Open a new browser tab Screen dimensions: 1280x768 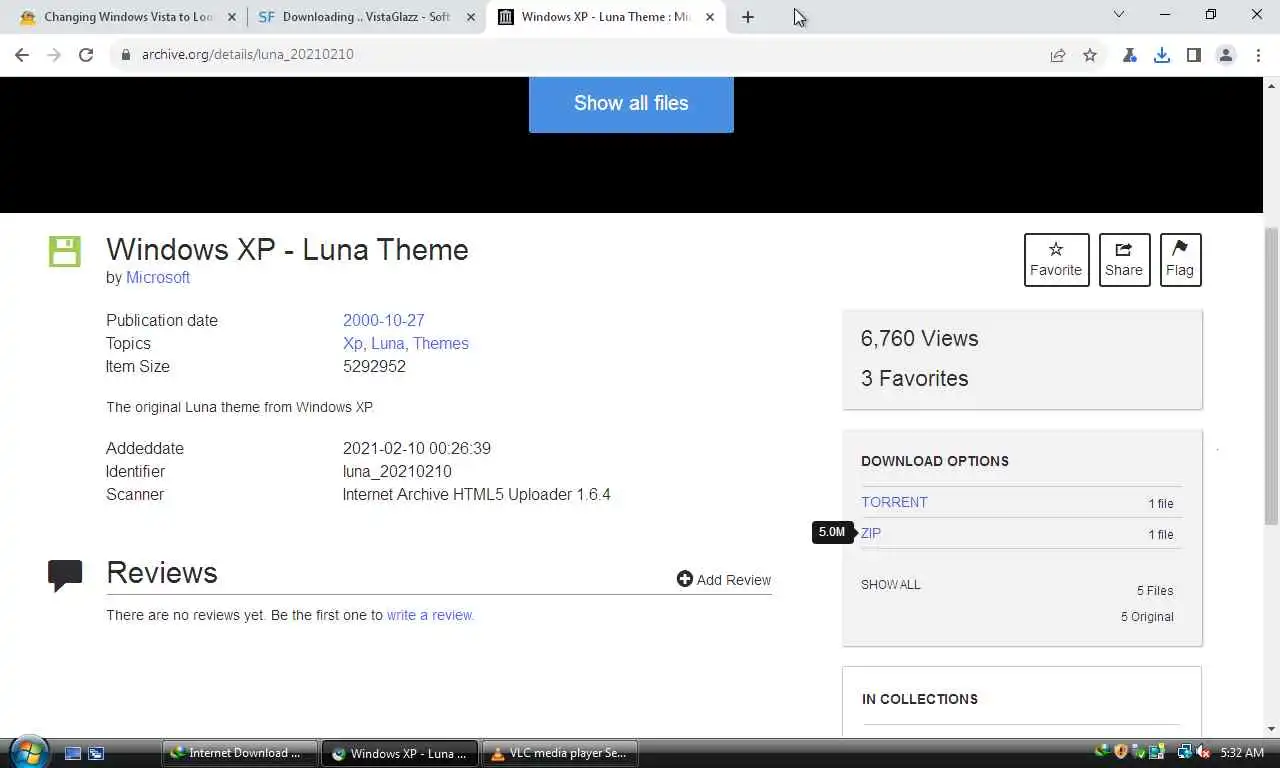pyautogui.click(x=748, y=17)
